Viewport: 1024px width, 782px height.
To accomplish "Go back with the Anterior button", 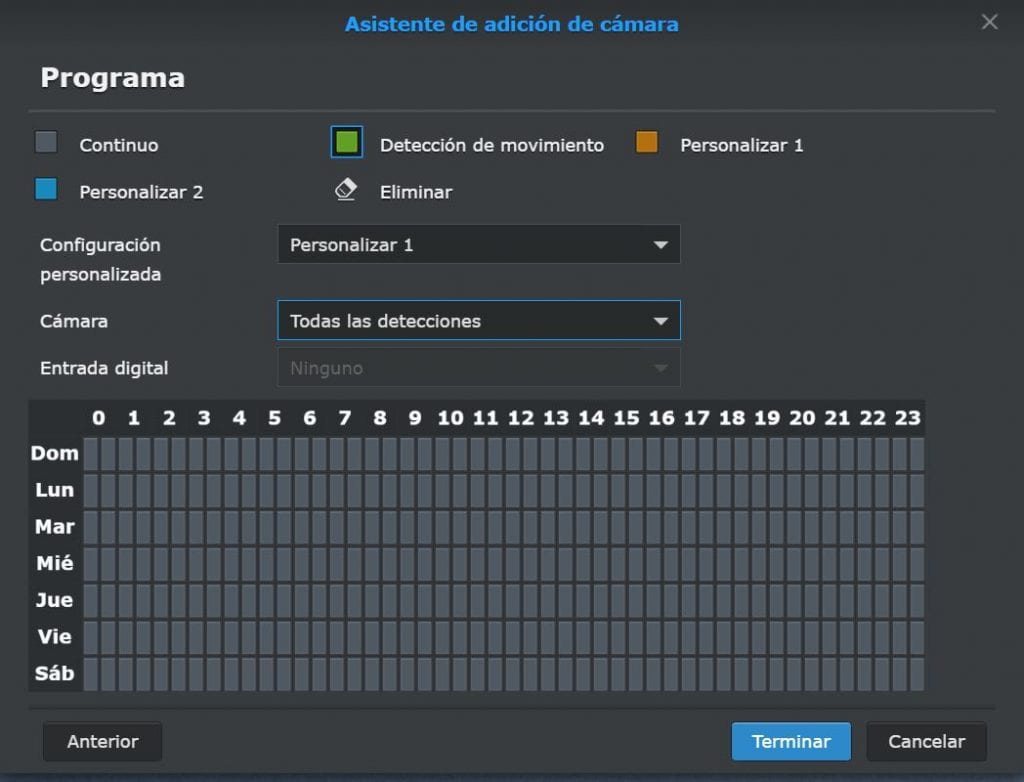I will point(101,741).
